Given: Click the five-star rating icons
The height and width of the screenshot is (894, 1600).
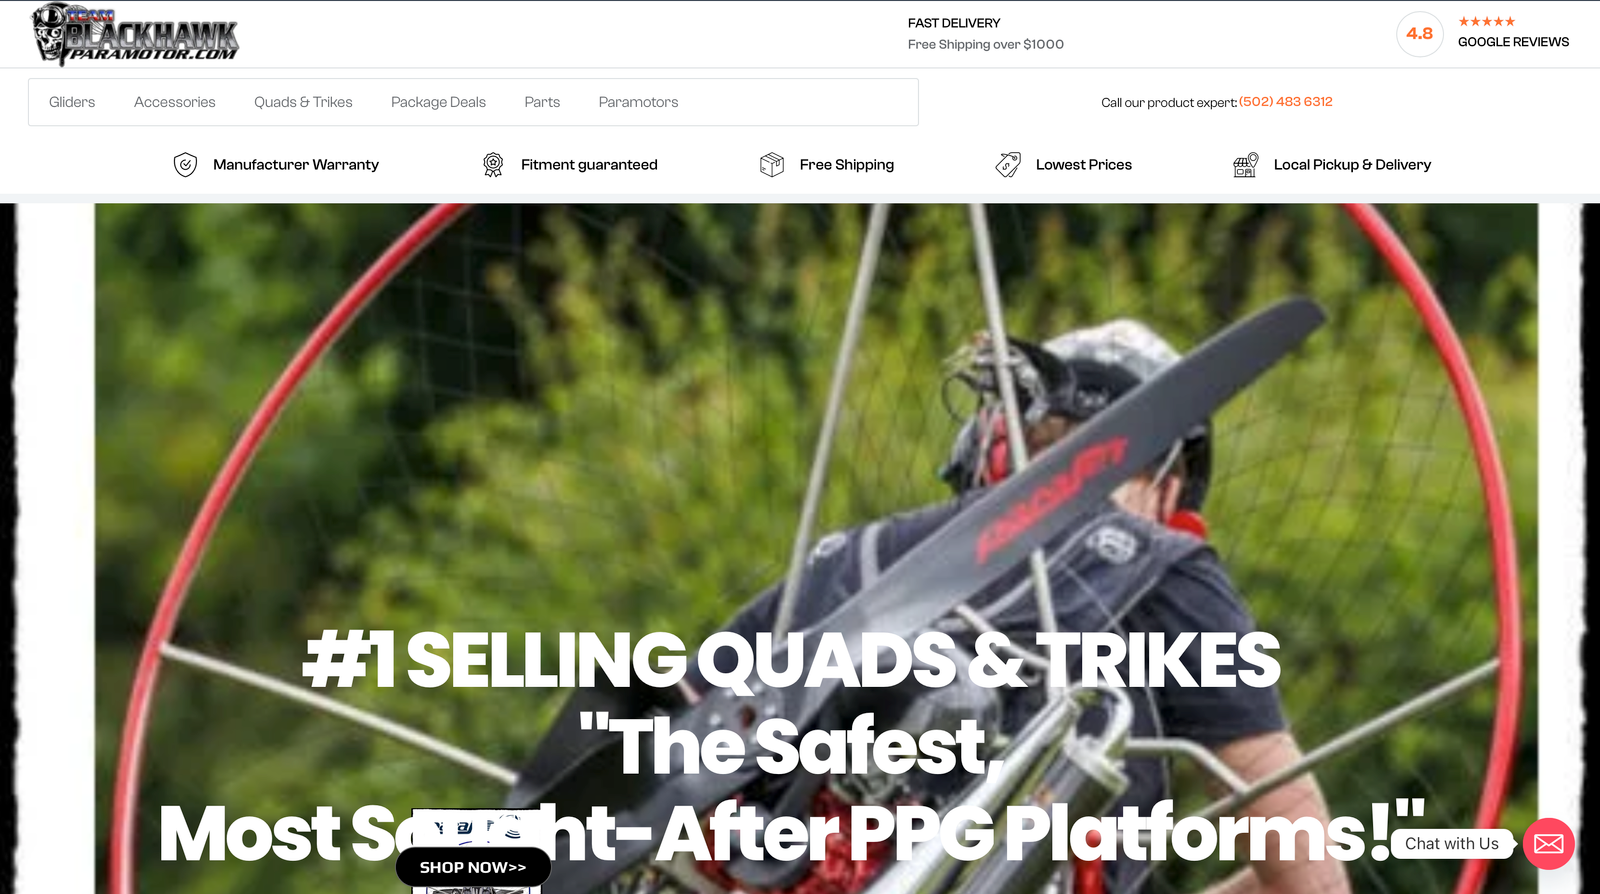Looking at the screenshot, I should [1487, 21].
